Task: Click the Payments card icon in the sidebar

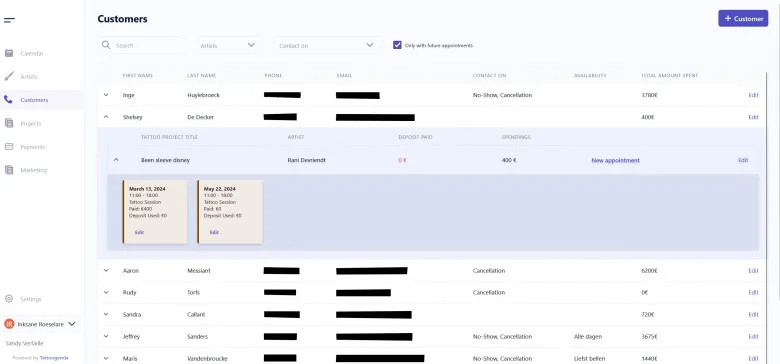Action: [x=9, y=147]
